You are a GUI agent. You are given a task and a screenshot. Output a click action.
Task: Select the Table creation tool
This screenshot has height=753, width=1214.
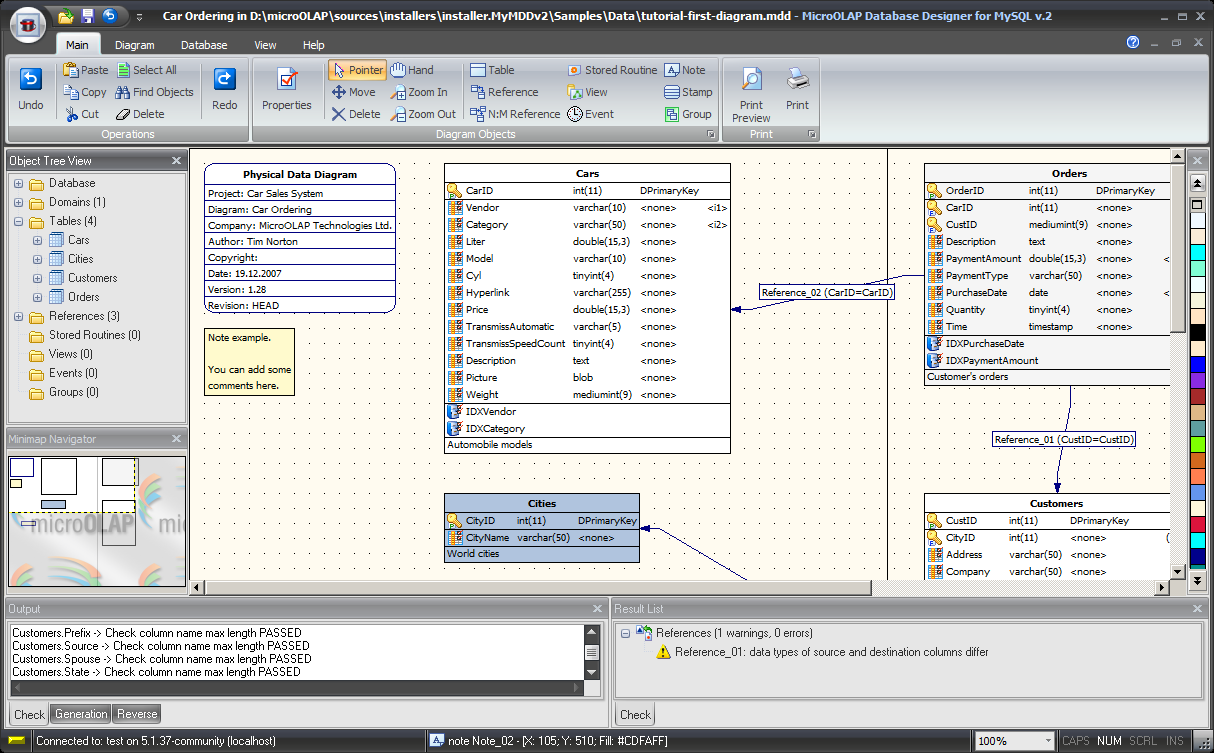tap(492, 70)
